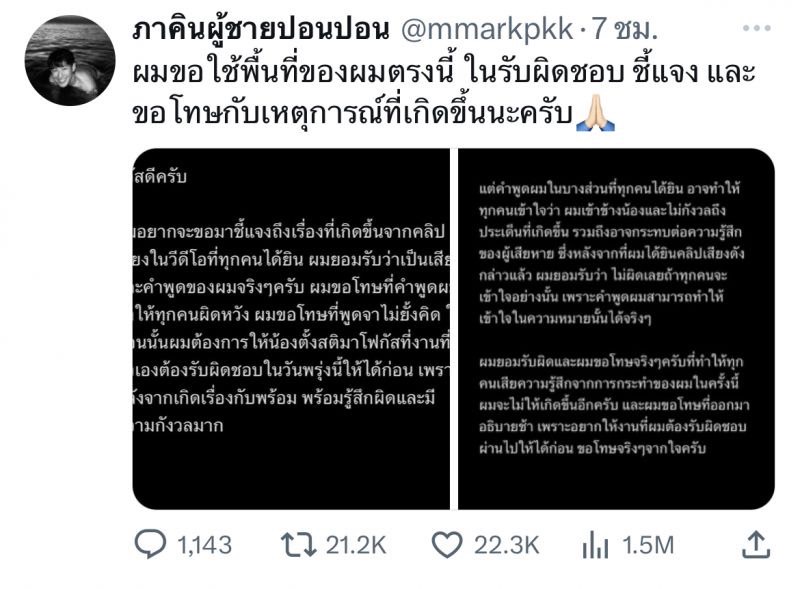Click the reply speech bubble icon
800x589 pixels.
[150, 544]
